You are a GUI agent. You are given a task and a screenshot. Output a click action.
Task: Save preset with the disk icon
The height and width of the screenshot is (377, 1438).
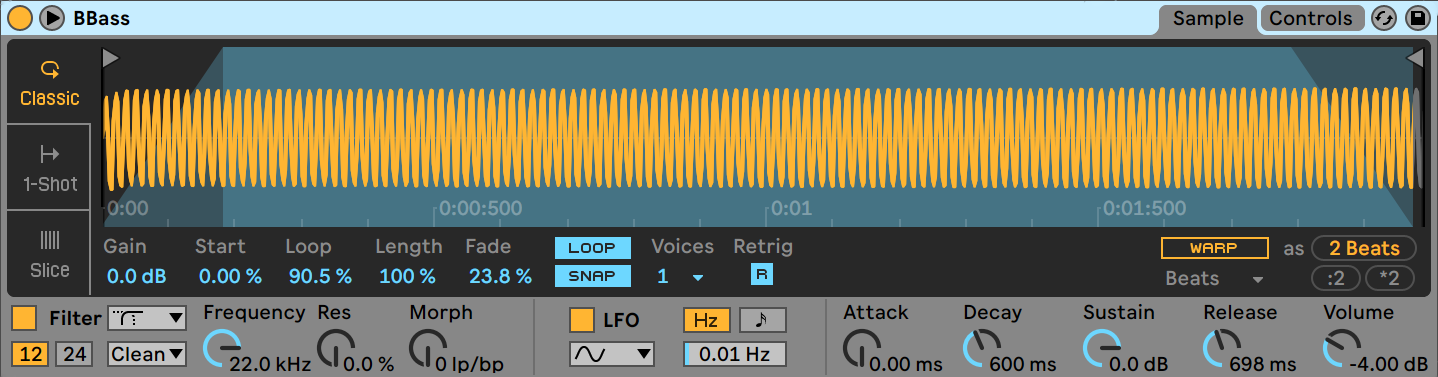pyautogui.click(x=1417, y=18)
